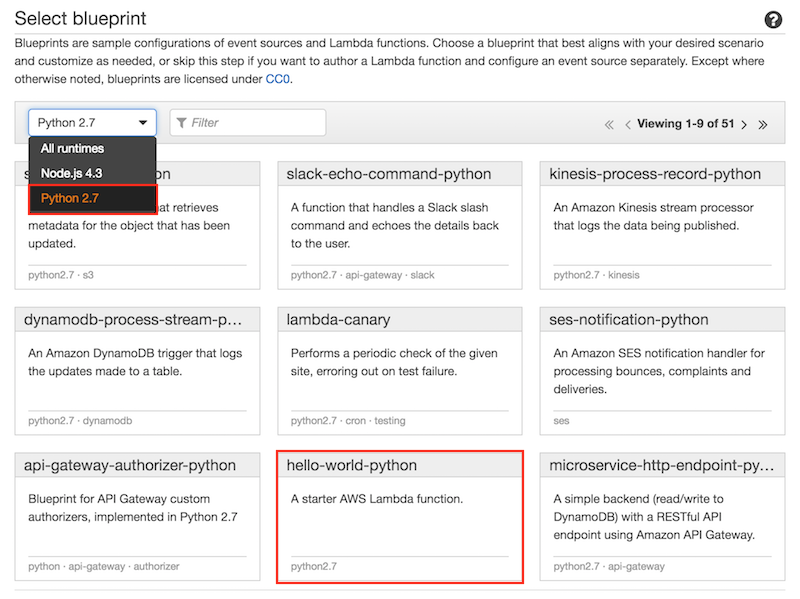Click the DynamoDB trigger description text
The height and width of the screenshot is (599, 800).
point(135,362)
